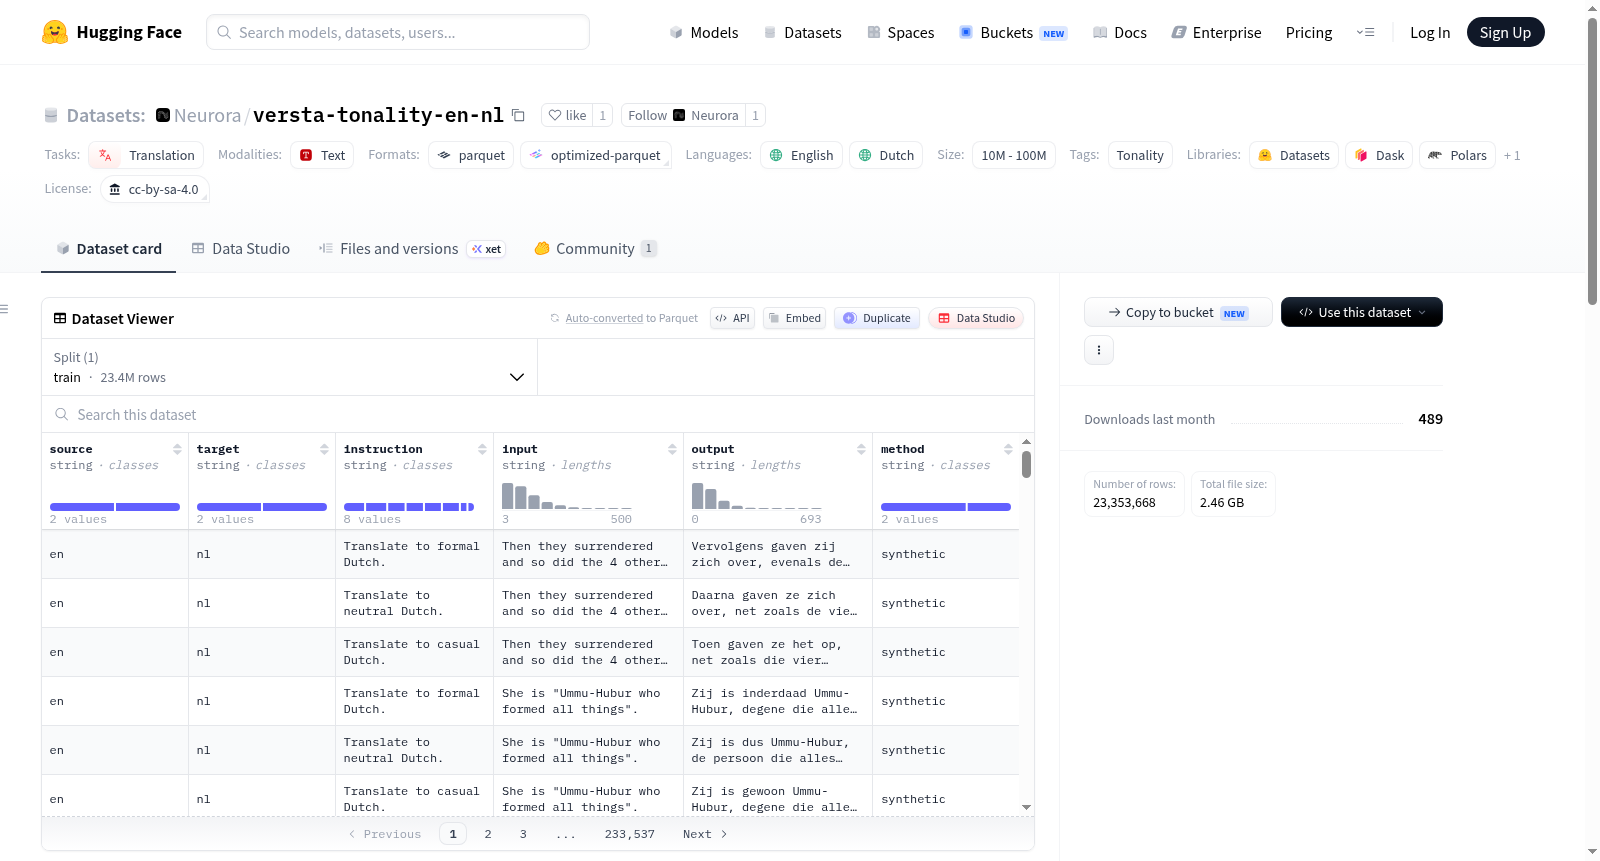This screenshot has height=861, width=1600.
Task: Open Enterprise in the top navigation
Action: [x=1216, y=32]
